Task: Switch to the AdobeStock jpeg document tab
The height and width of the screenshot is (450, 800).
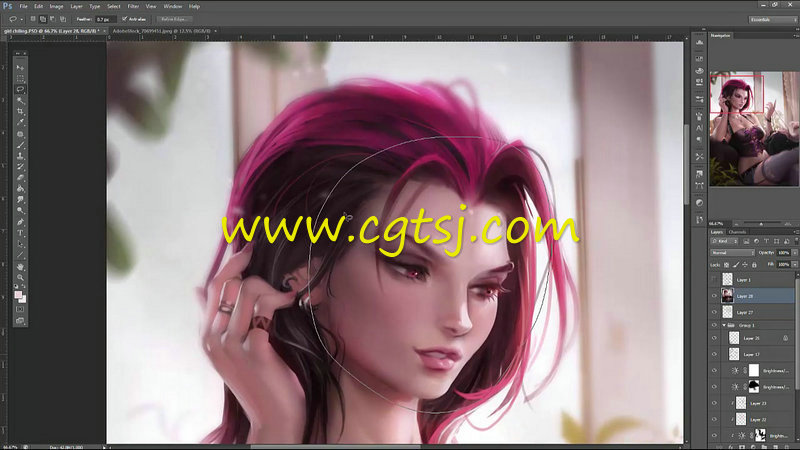Action: (161, 31)
